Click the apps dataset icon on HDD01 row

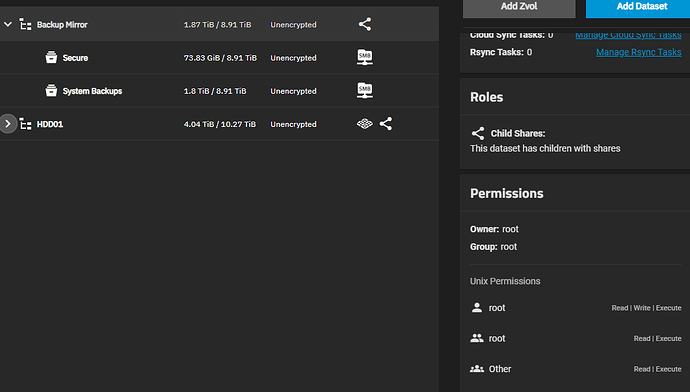tap(364, 124)
